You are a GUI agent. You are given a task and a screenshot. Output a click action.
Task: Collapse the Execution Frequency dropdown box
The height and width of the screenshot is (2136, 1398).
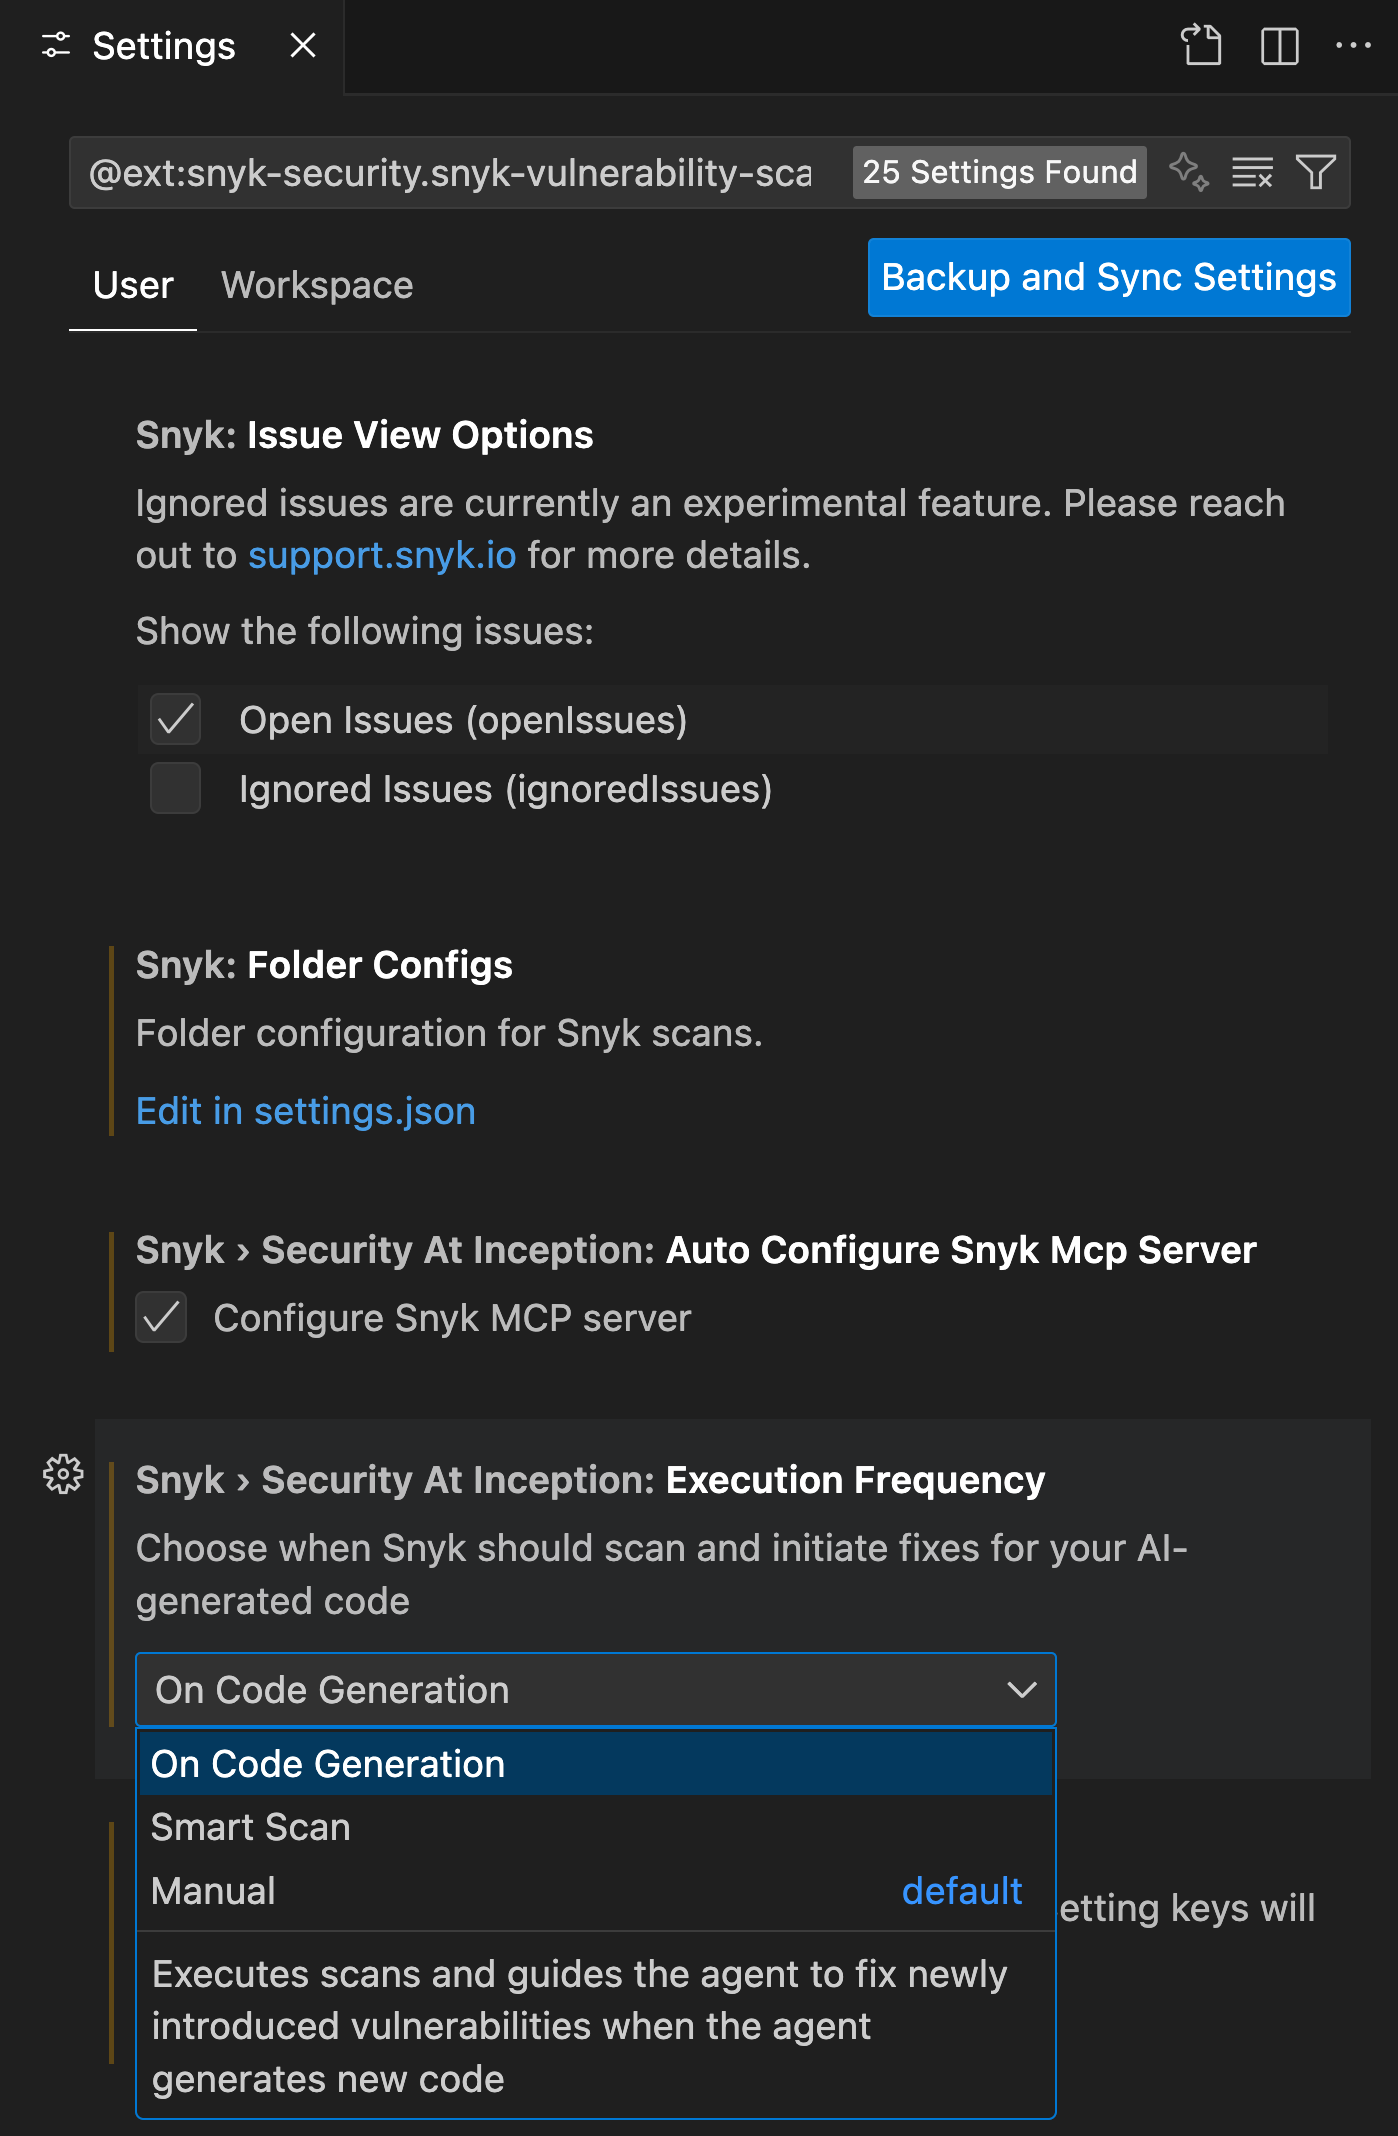pyautogui.click(x=595, y=1690)
